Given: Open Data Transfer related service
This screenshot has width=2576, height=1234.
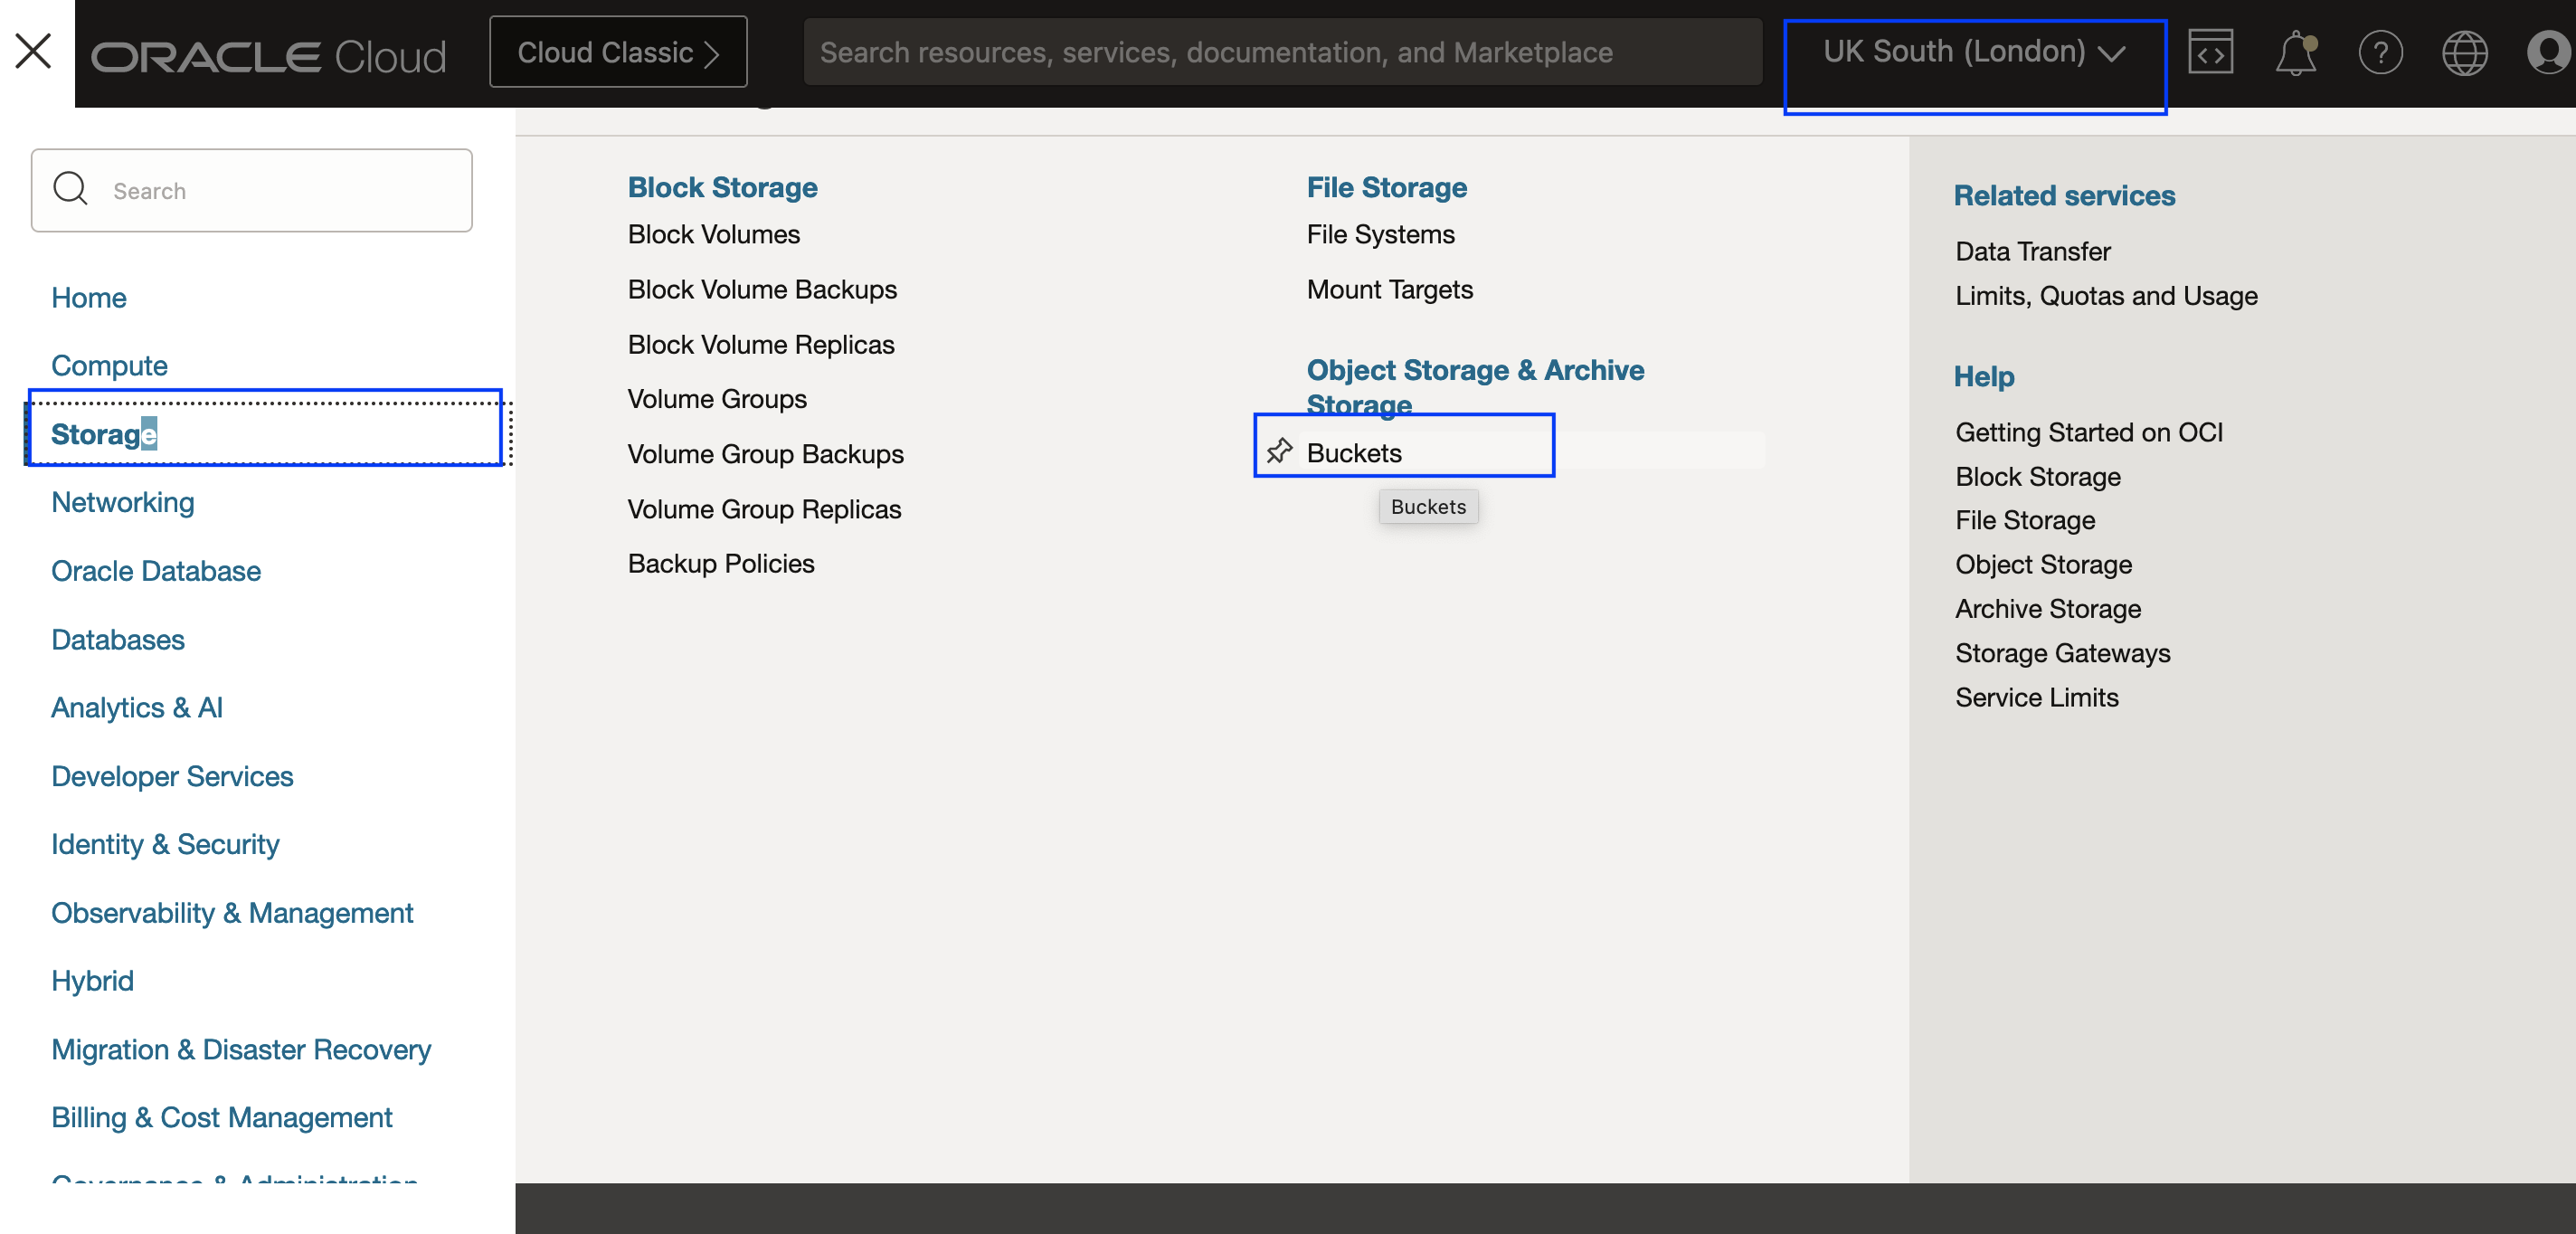Looking at the screenshot, I should (2033, 251).
